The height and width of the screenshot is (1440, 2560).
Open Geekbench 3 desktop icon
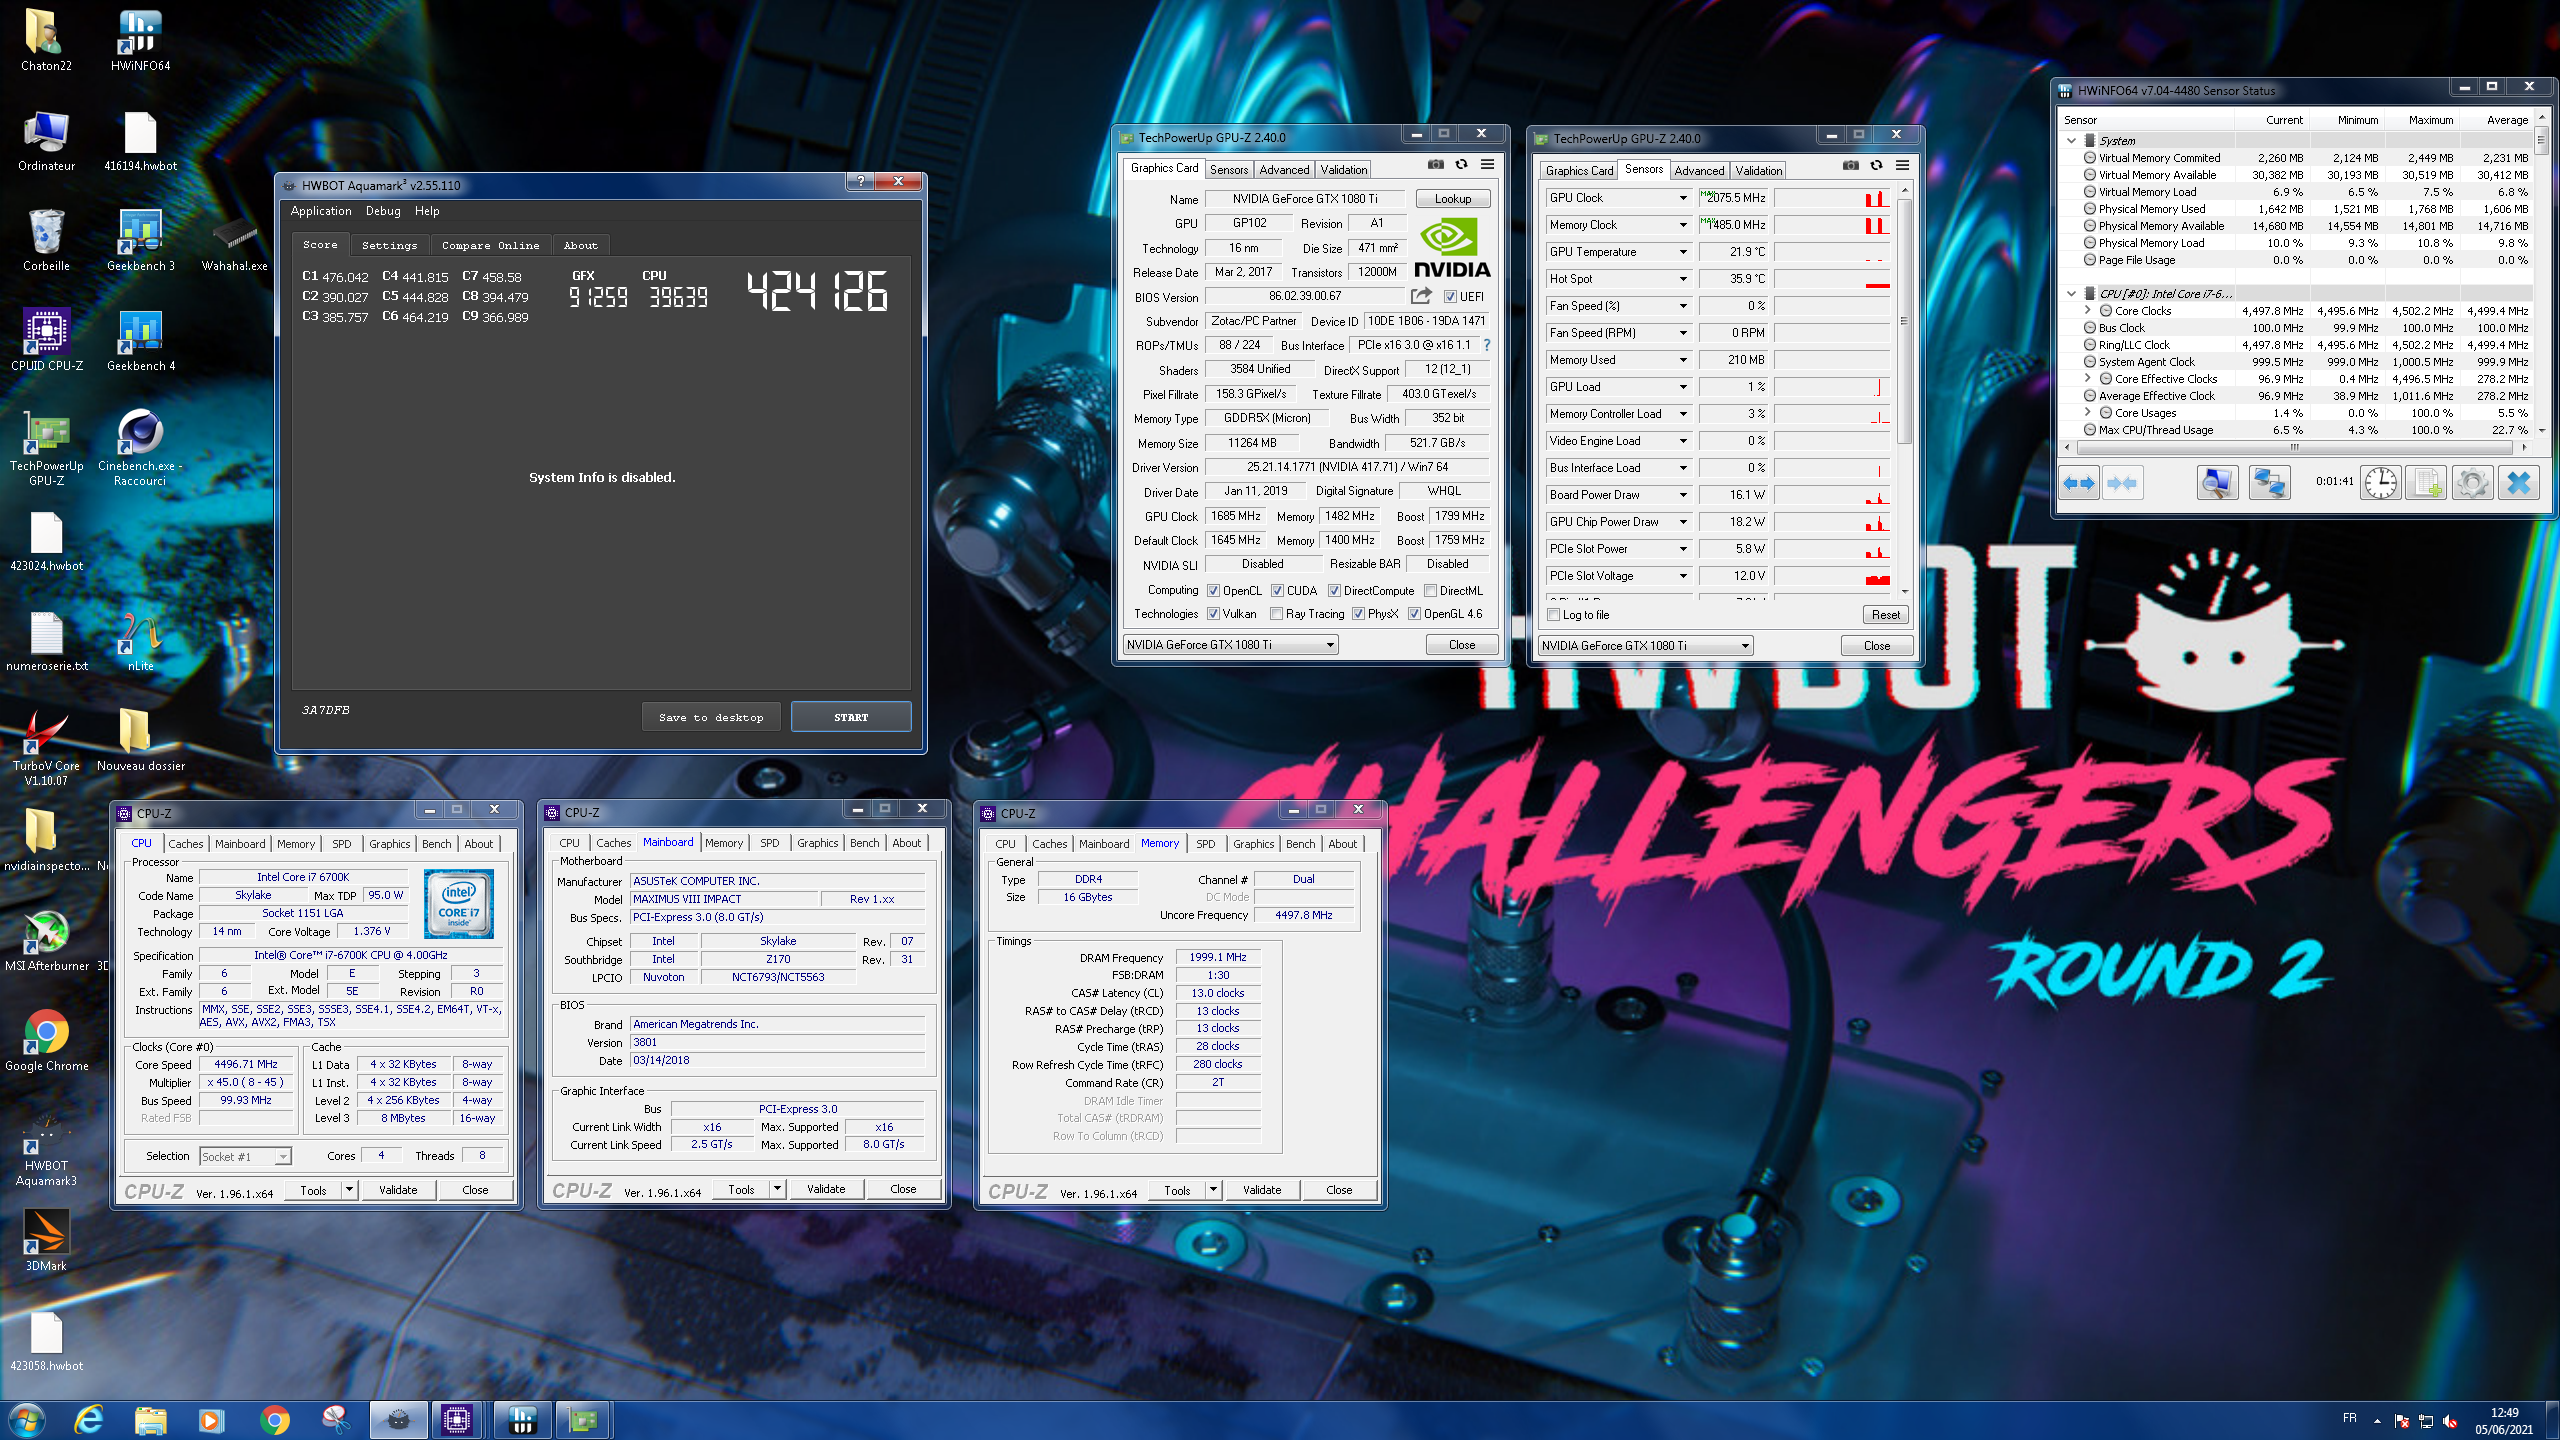click(x=140, y=240)
